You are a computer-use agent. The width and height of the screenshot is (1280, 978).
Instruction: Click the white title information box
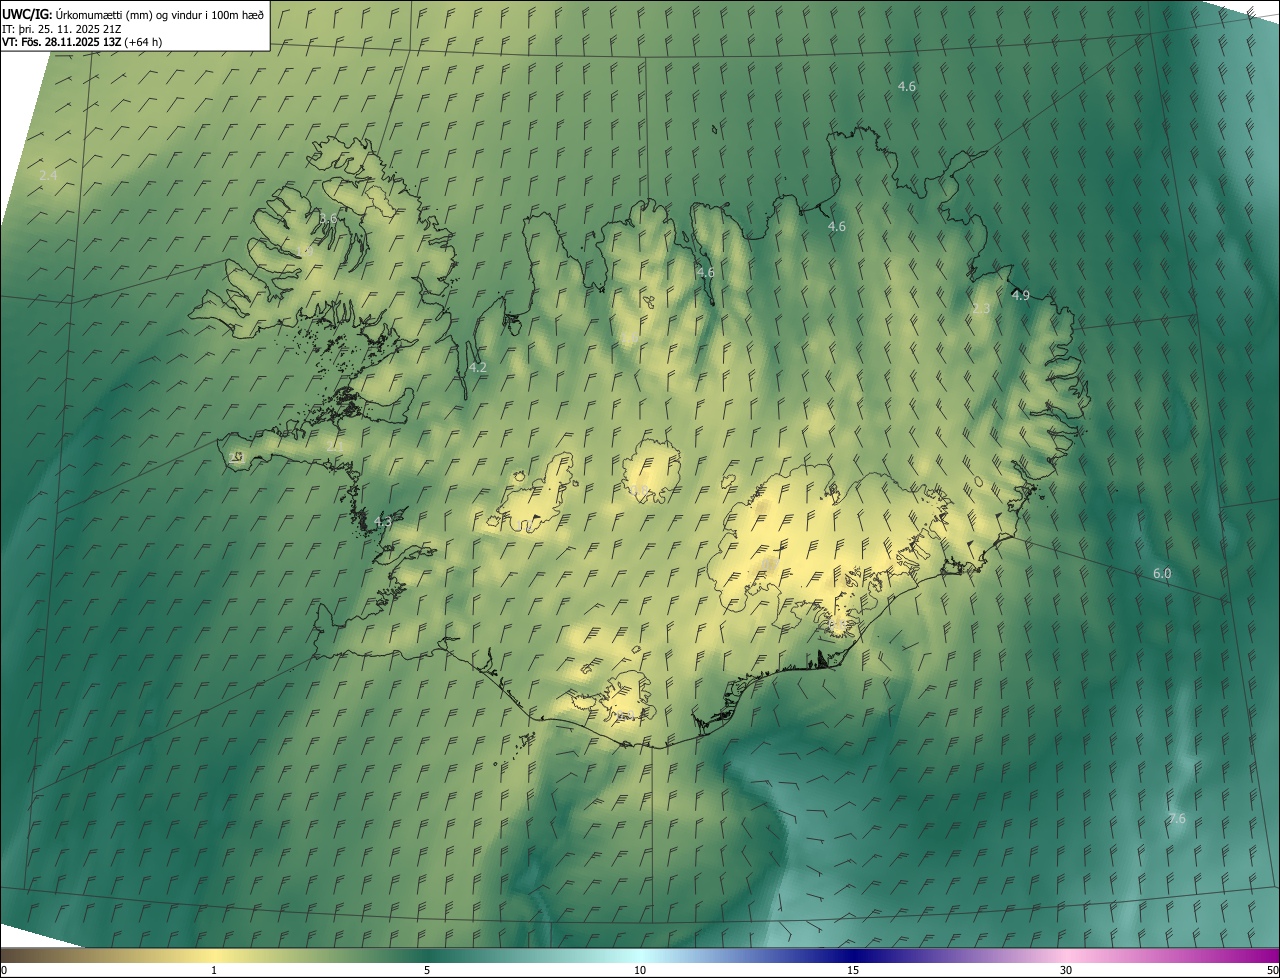(x=135, y=26)
